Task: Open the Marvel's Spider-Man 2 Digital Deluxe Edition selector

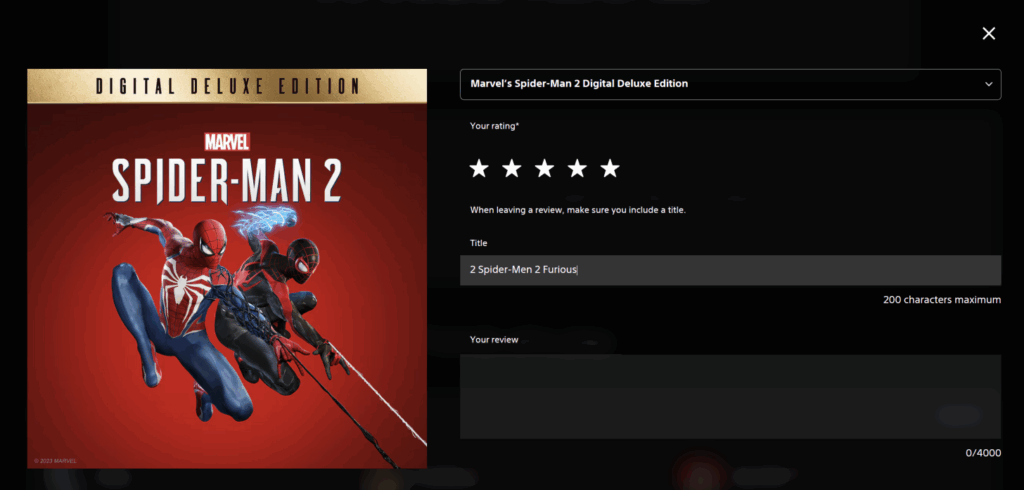Action: point(730,84)
